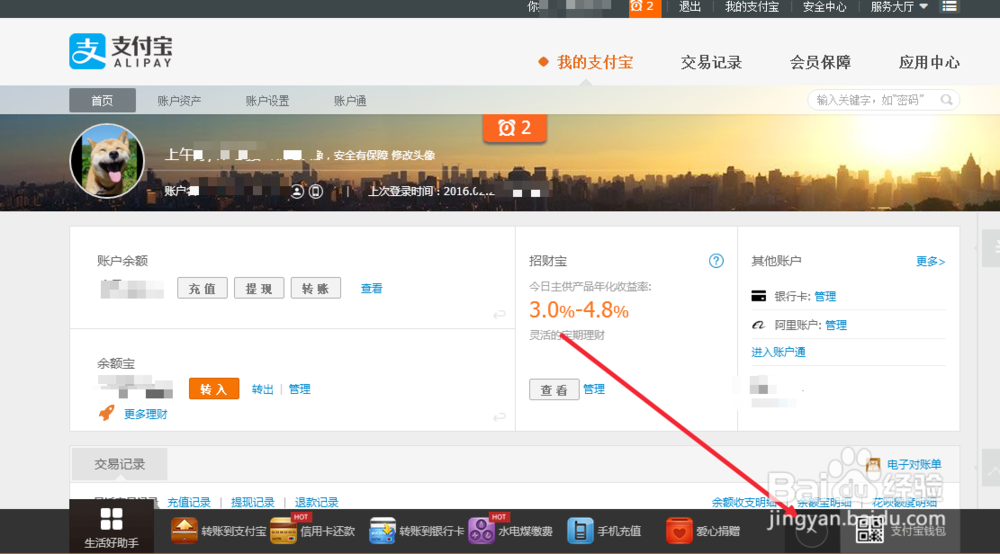Click 爱心捐赠 heart icon
The height and width of the screenshot is (554, 1000).
(x=679, y=530)
